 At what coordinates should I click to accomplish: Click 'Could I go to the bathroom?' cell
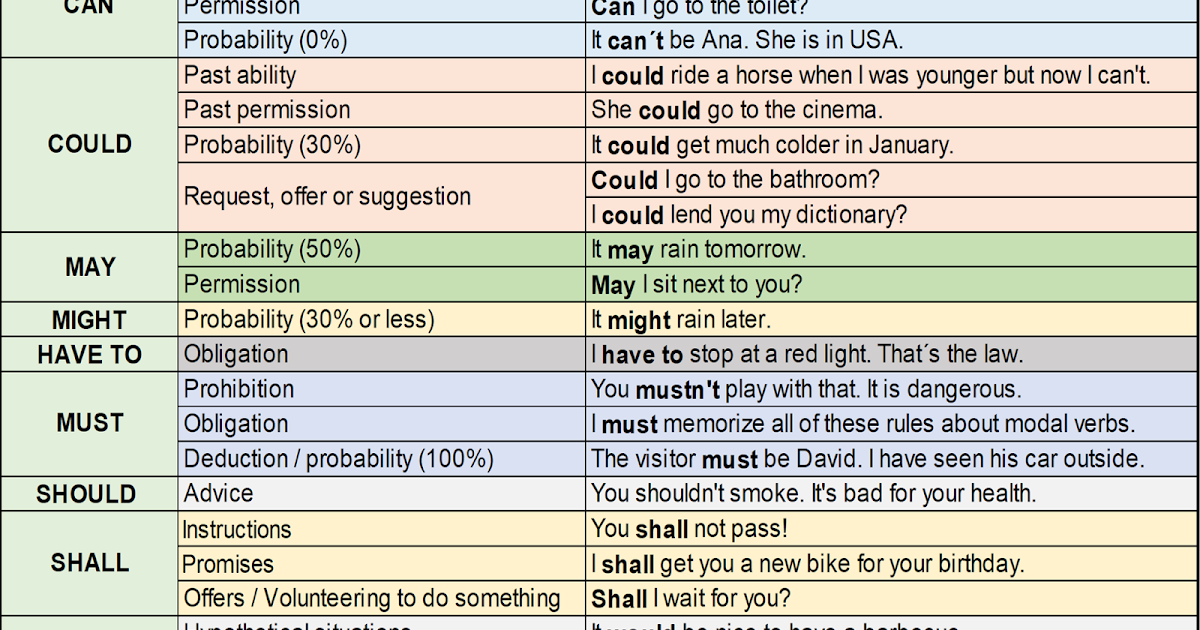pos(892,180)
